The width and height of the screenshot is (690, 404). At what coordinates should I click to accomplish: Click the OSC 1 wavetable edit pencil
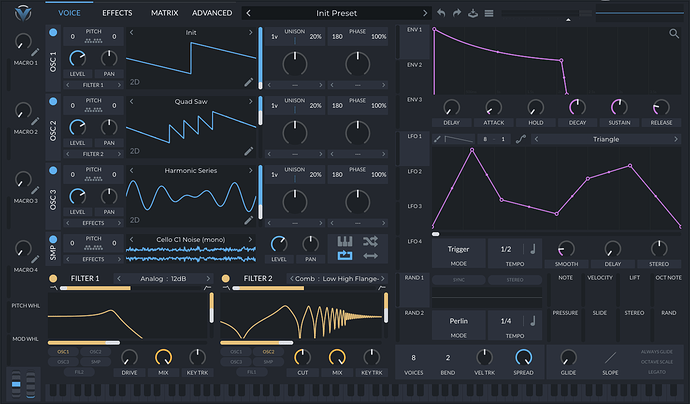coord(248,82)
